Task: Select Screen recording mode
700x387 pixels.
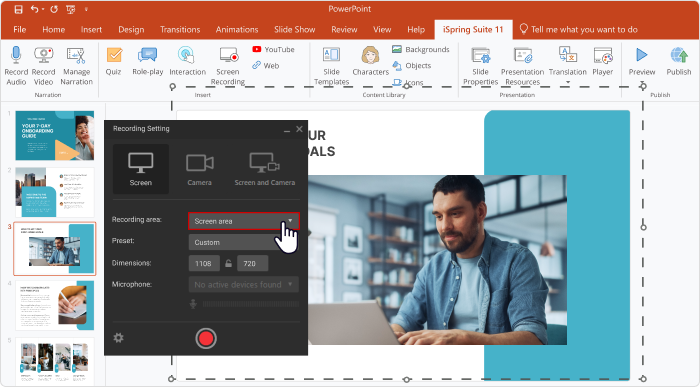Action: pyautogui.click(x=141, y=169)
